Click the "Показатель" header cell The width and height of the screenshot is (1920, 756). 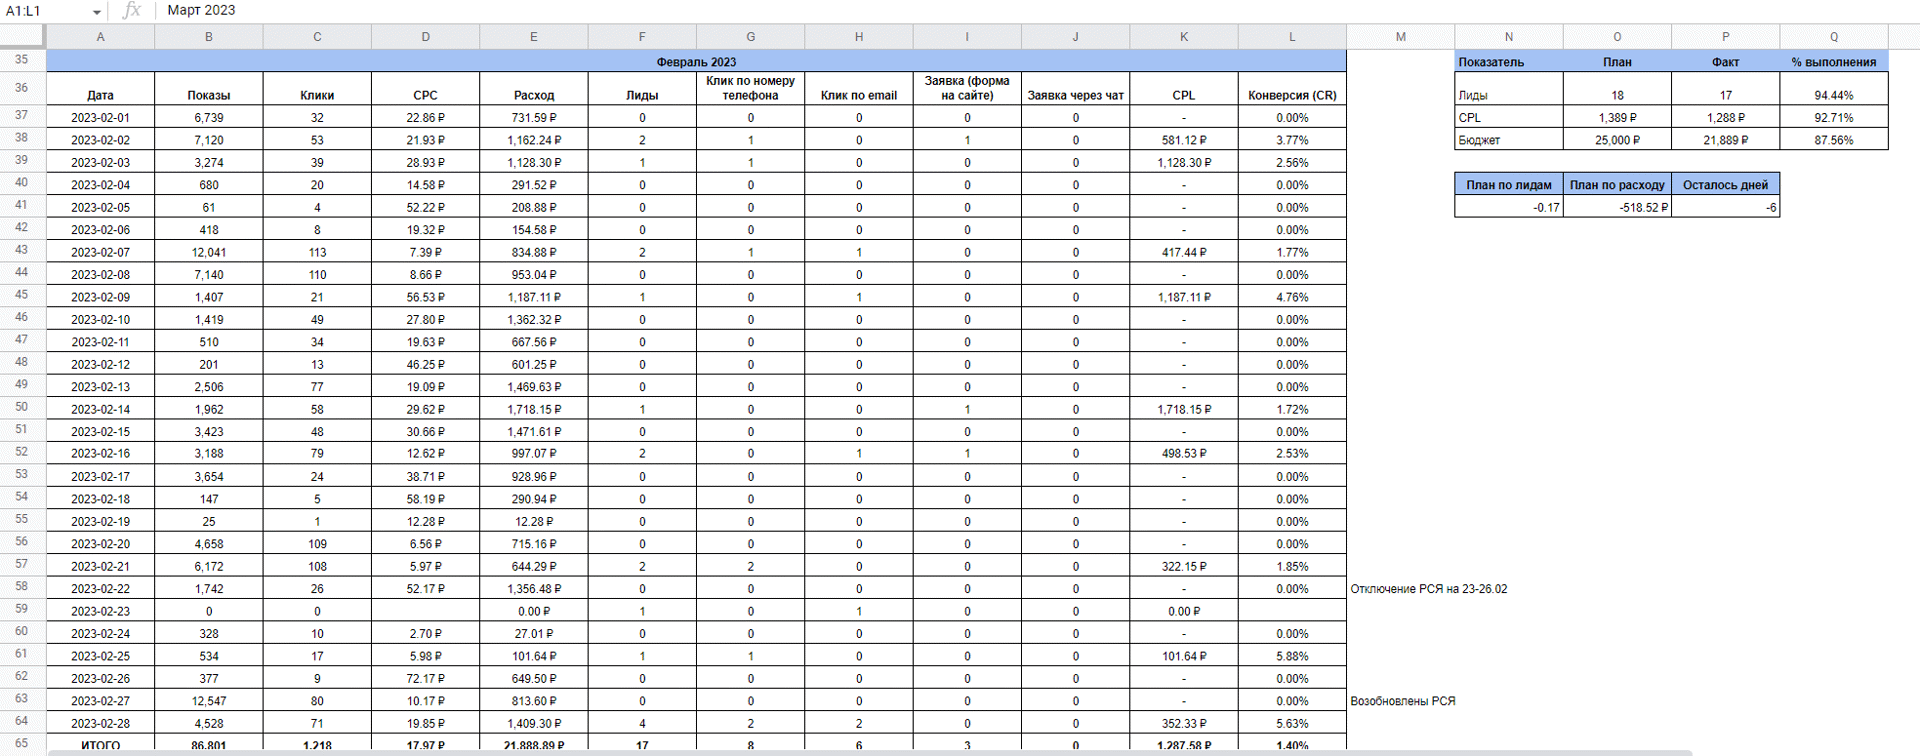(1508, 62)
